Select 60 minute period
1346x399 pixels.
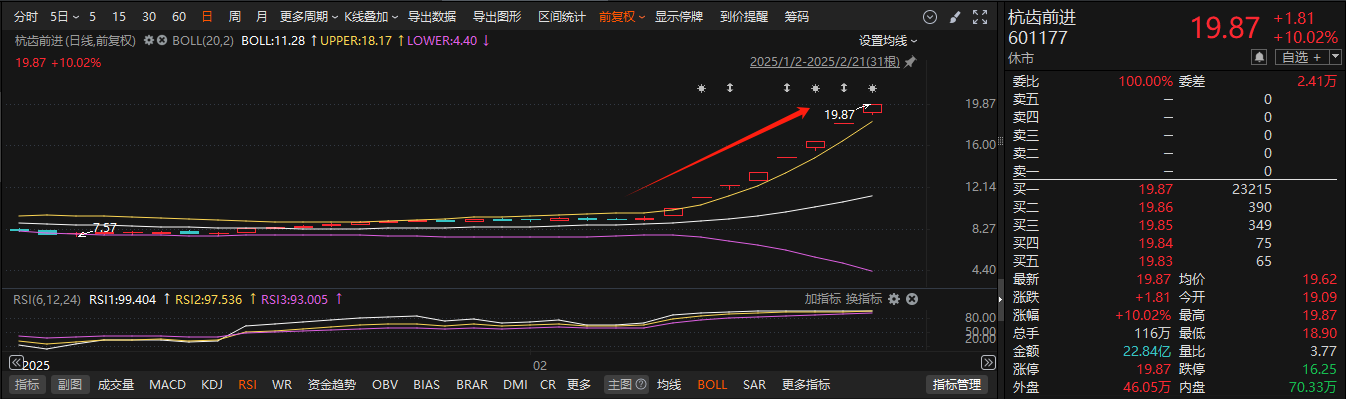pos(179,17)
